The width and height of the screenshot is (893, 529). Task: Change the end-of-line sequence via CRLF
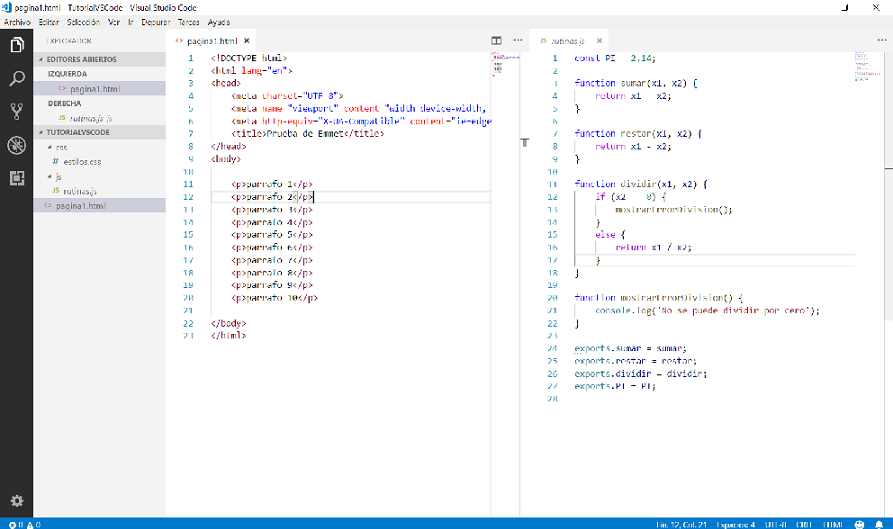[x=804, y=524]
